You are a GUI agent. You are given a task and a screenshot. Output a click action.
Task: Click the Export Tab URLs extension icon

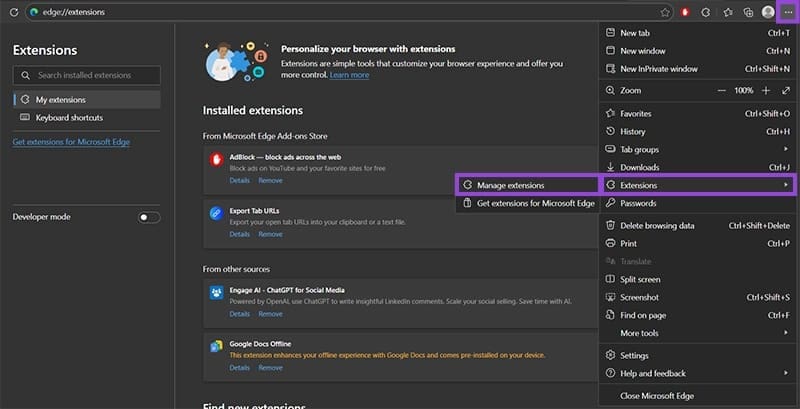216,213
